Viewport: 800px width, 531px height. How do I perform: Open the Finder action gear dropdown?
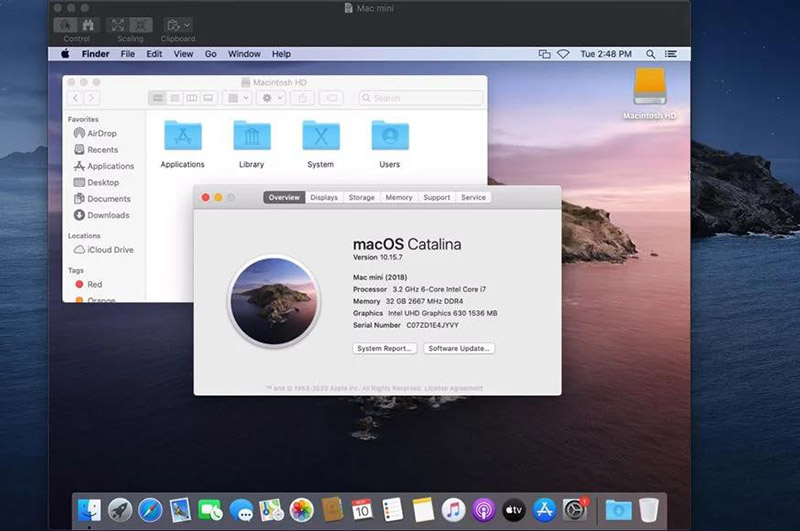271,98
